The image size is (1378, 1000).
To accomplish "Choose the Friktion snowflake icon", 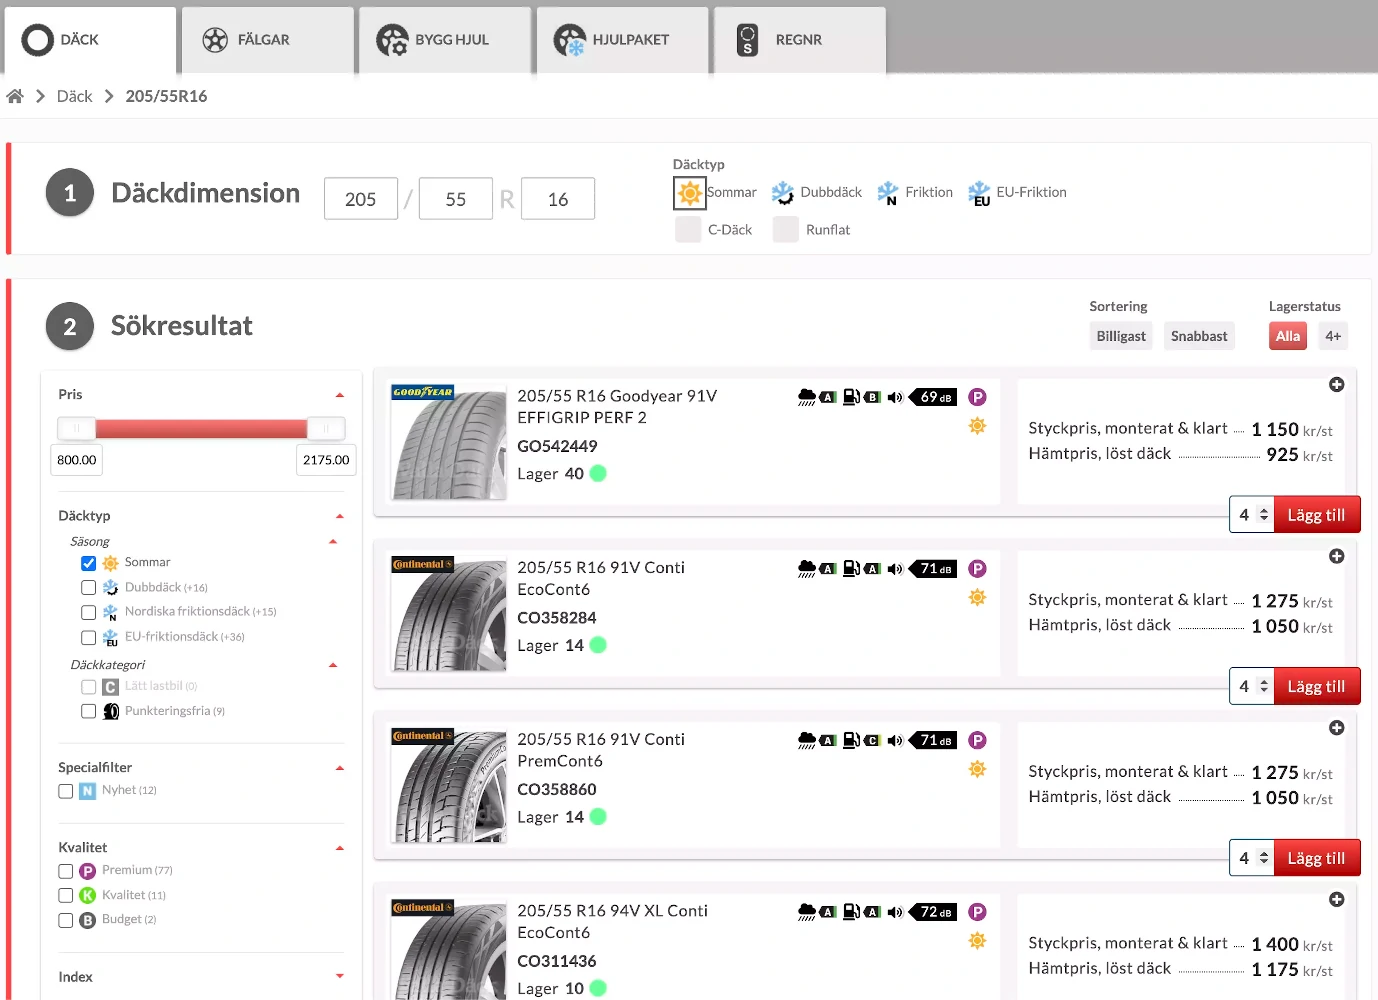I will (887, 193).
